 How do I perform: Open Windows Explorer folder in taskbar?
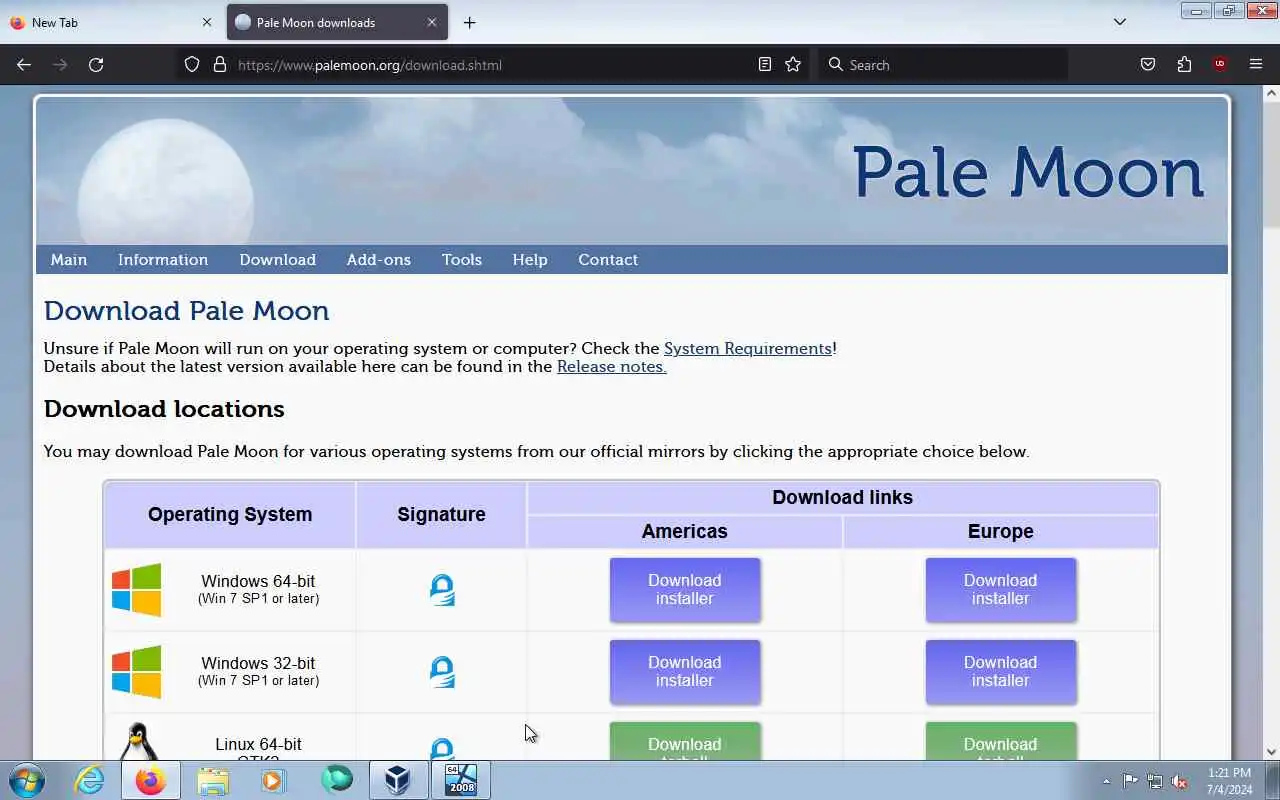coord(213,780)
